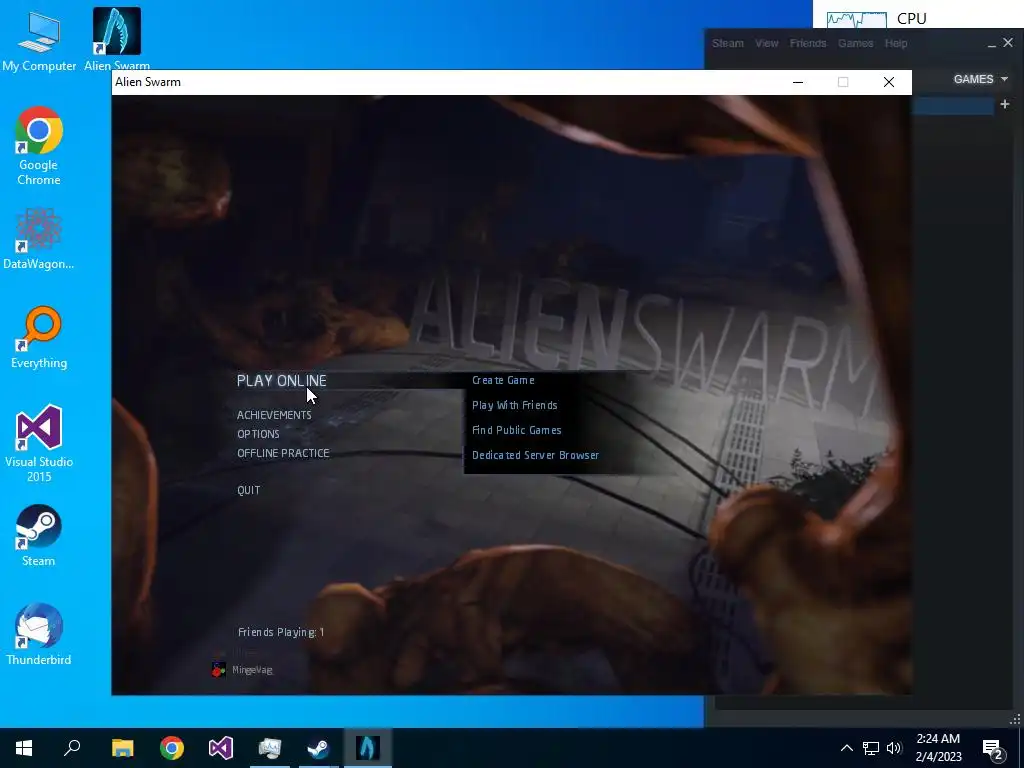Switch to Visual Studio in the taskbar
This screenshot has width=1024, height=768.
tap(221, 748)
